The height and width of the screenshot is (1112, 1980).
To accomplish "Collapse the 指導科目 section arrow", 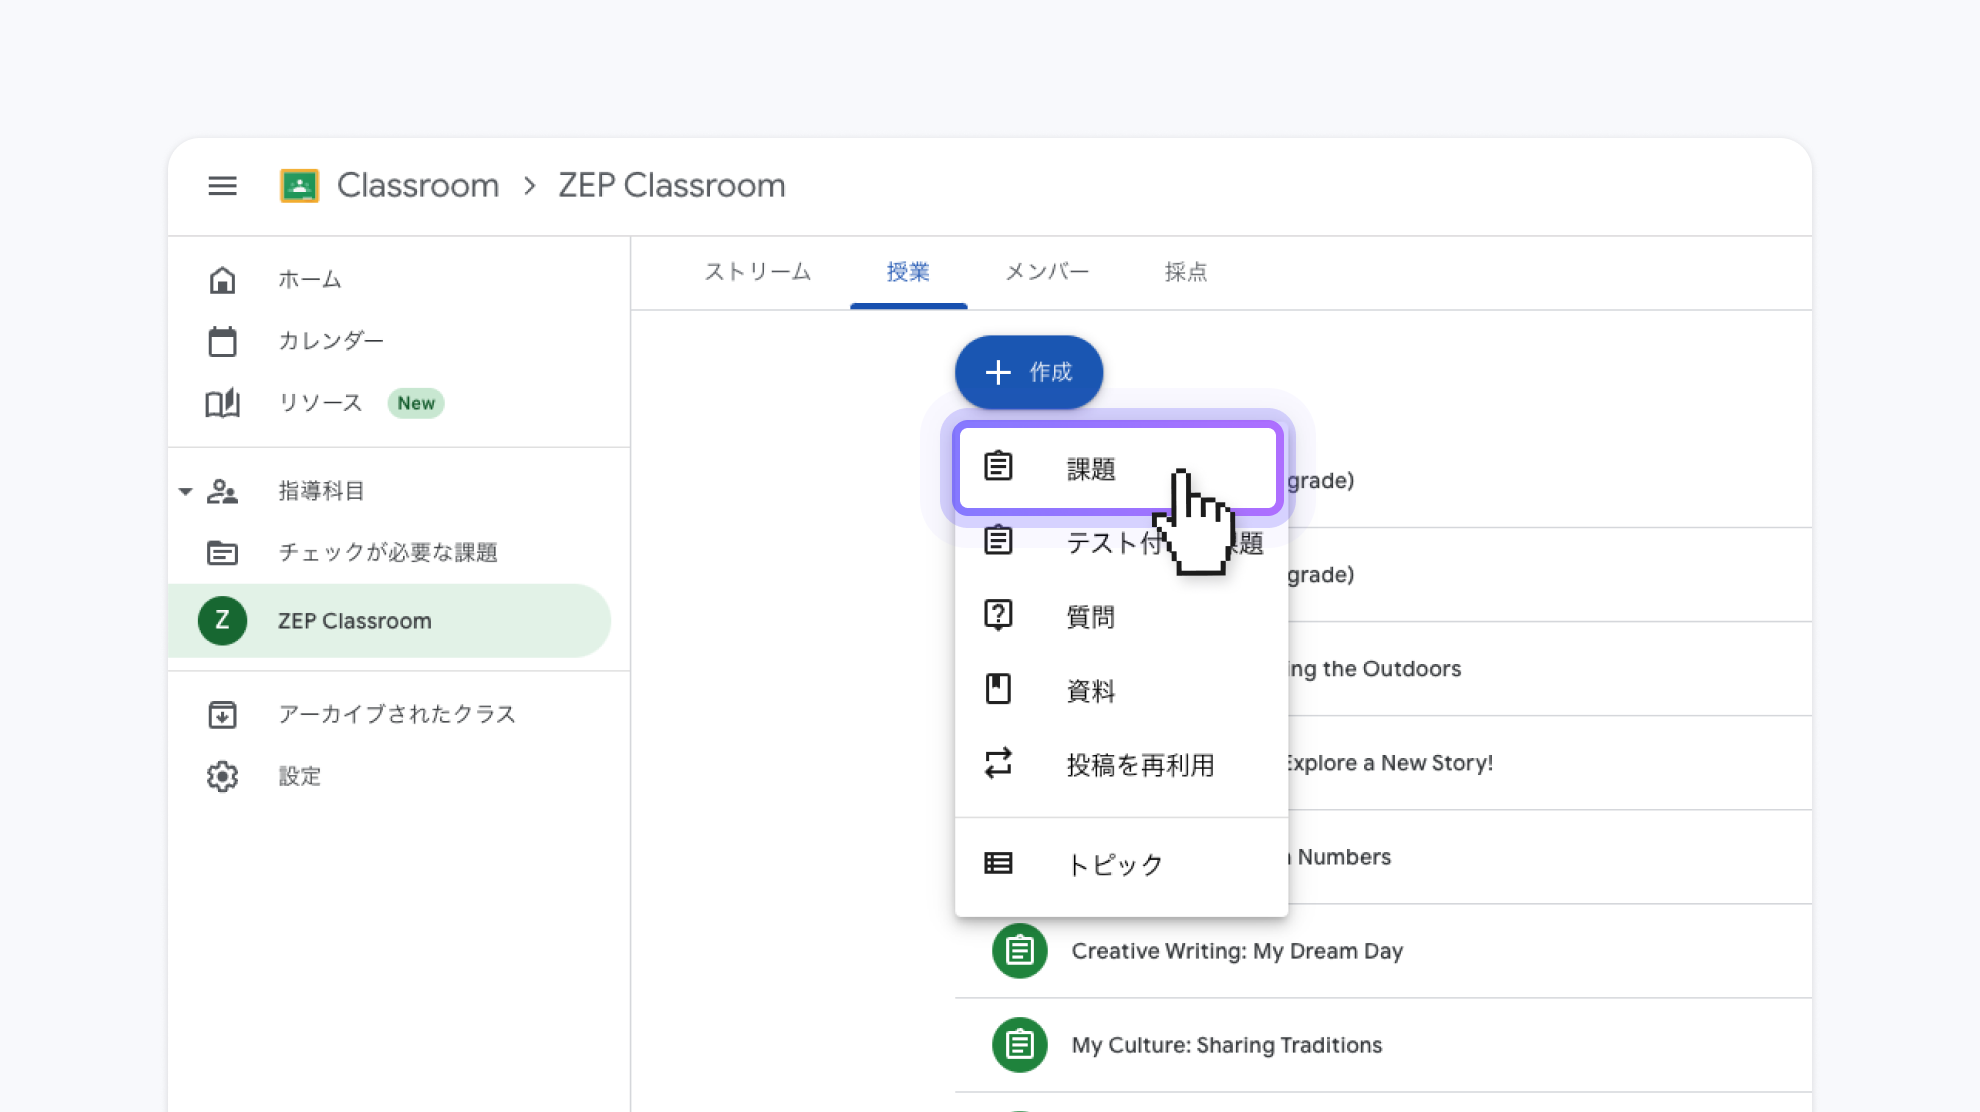I will coord(186,491).
